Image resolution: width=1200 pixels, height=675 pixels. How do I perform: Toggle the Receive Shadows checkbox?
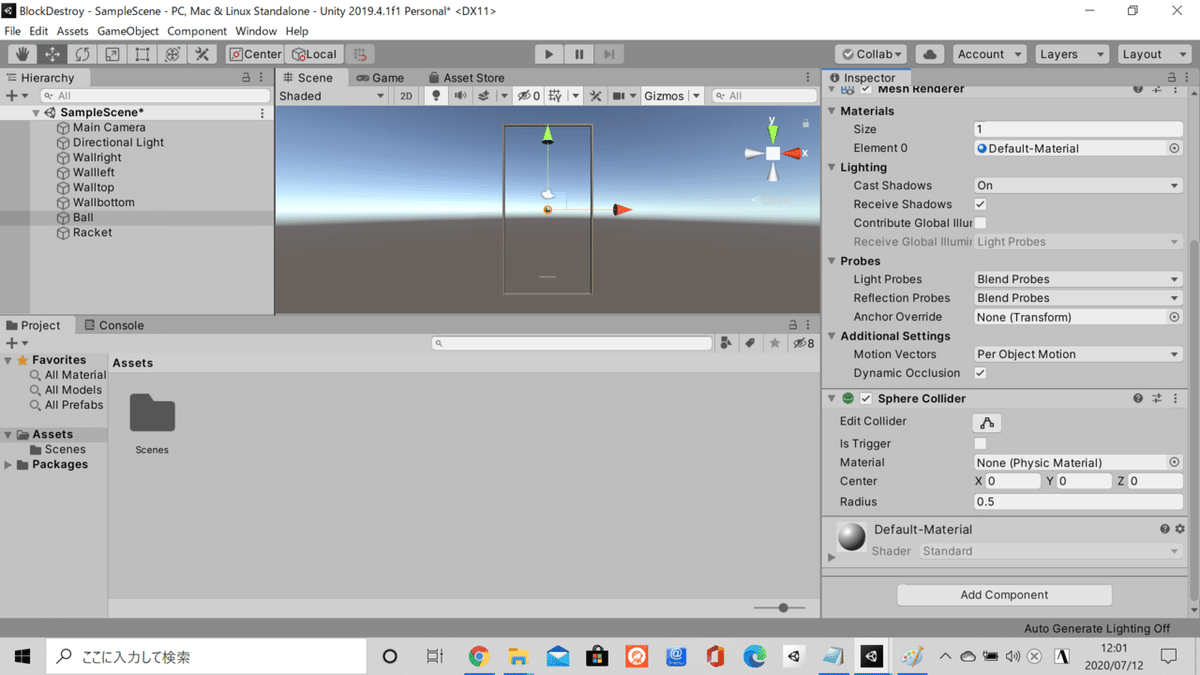coord(980,204)
